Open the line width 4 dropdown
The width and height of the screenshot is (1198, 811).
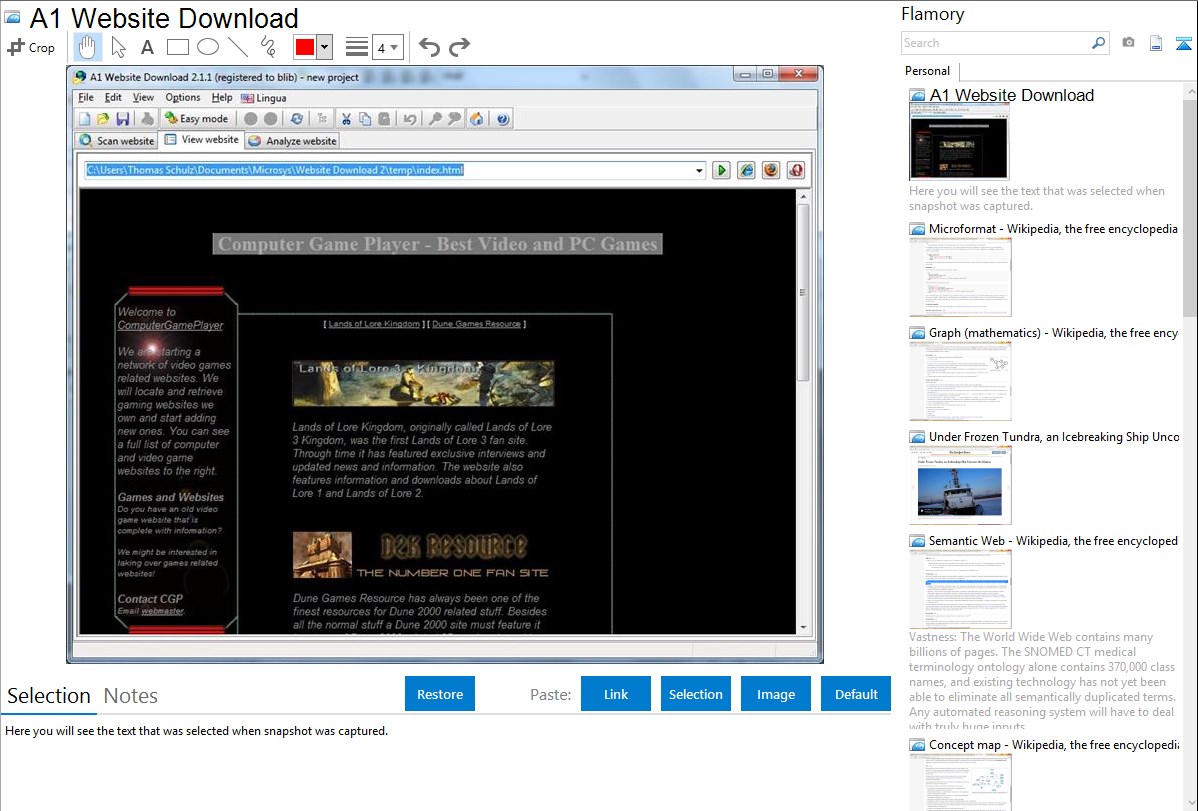click(388, 48)
